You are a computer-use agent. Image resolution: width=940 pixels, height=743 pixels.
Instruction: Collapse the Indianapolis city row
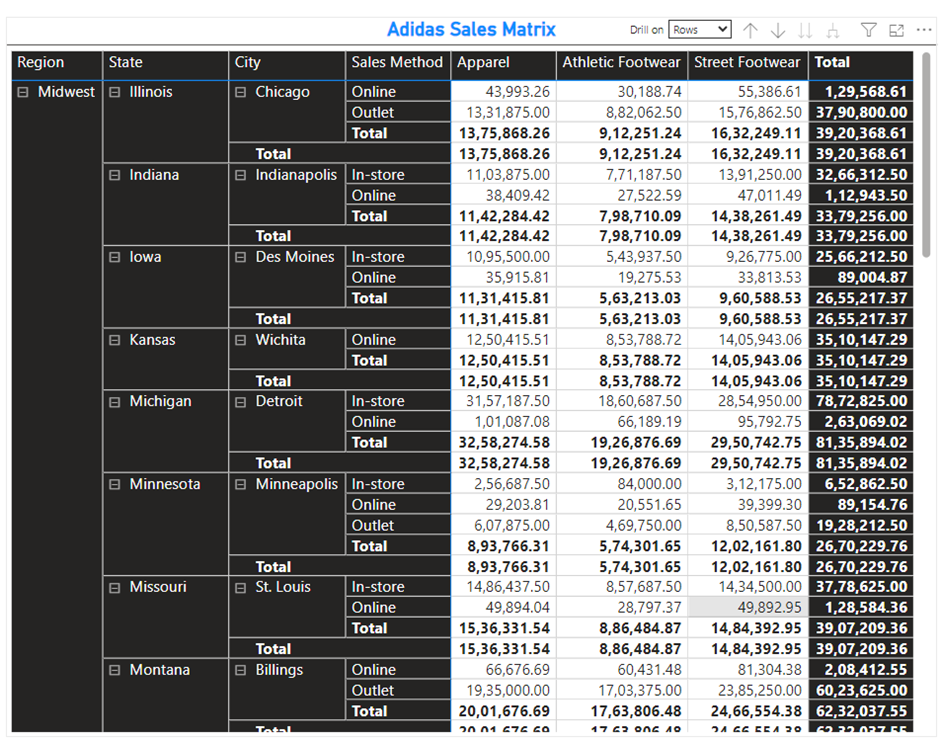pyautogui.click(x=240, y=175)
